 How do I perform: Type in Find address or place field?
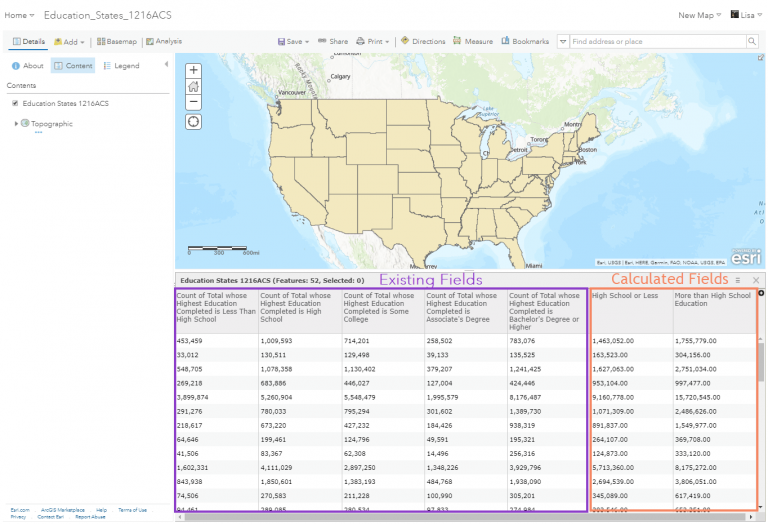657,42
